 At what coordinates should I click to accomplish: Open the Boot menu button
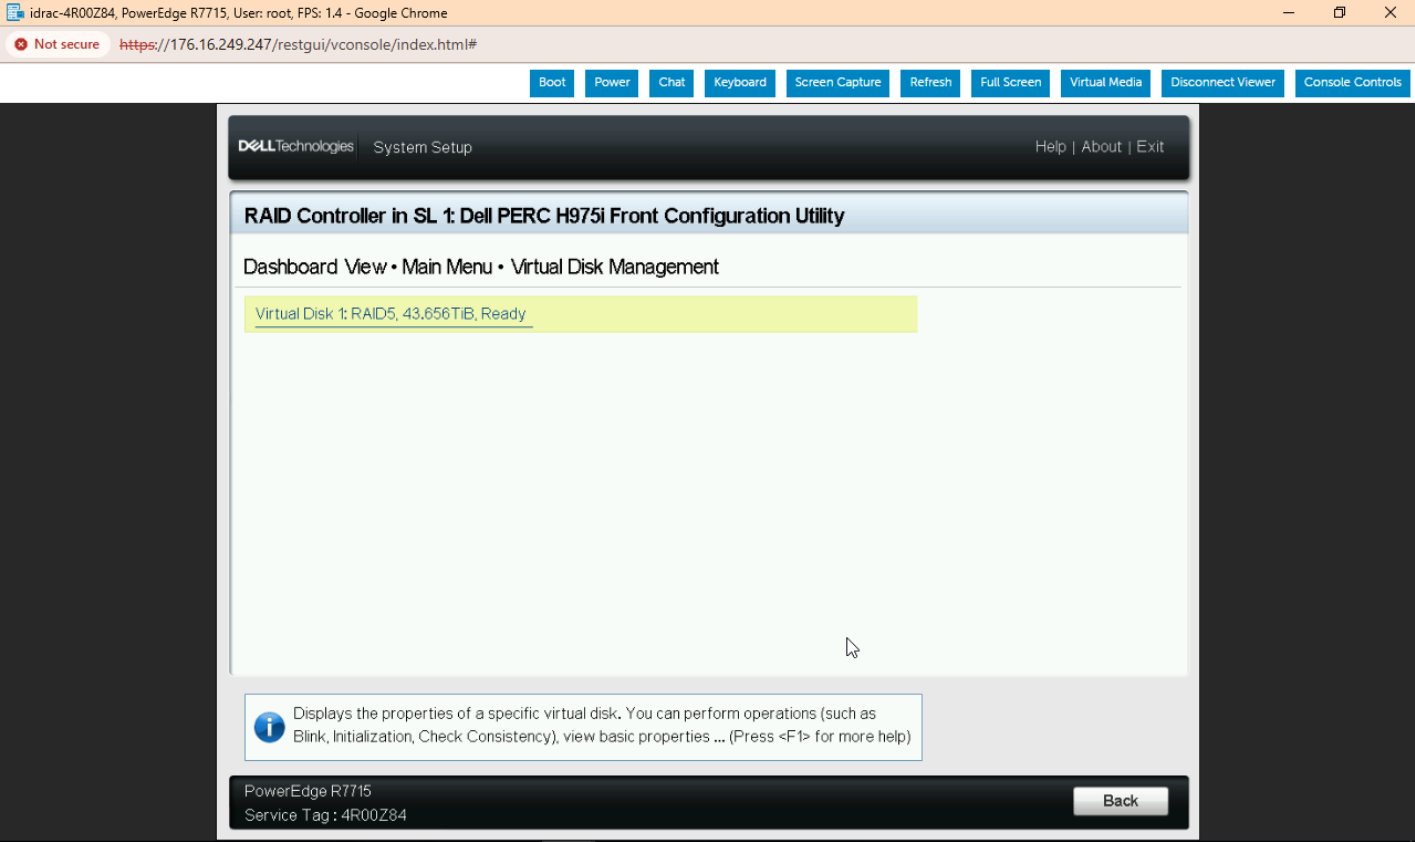coord(552,83)
